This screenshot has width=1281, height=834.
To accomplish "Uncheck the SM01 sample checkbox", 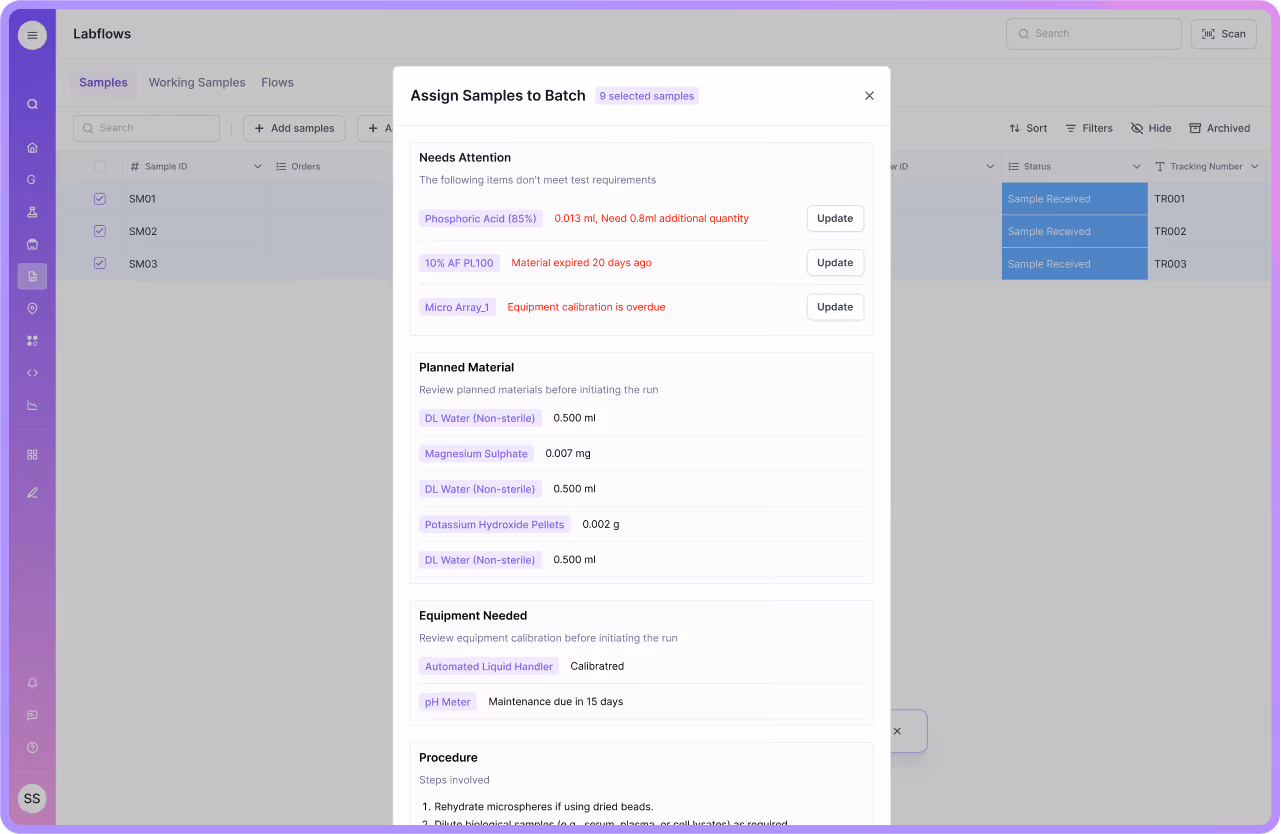I will click(x=99, y=198).
